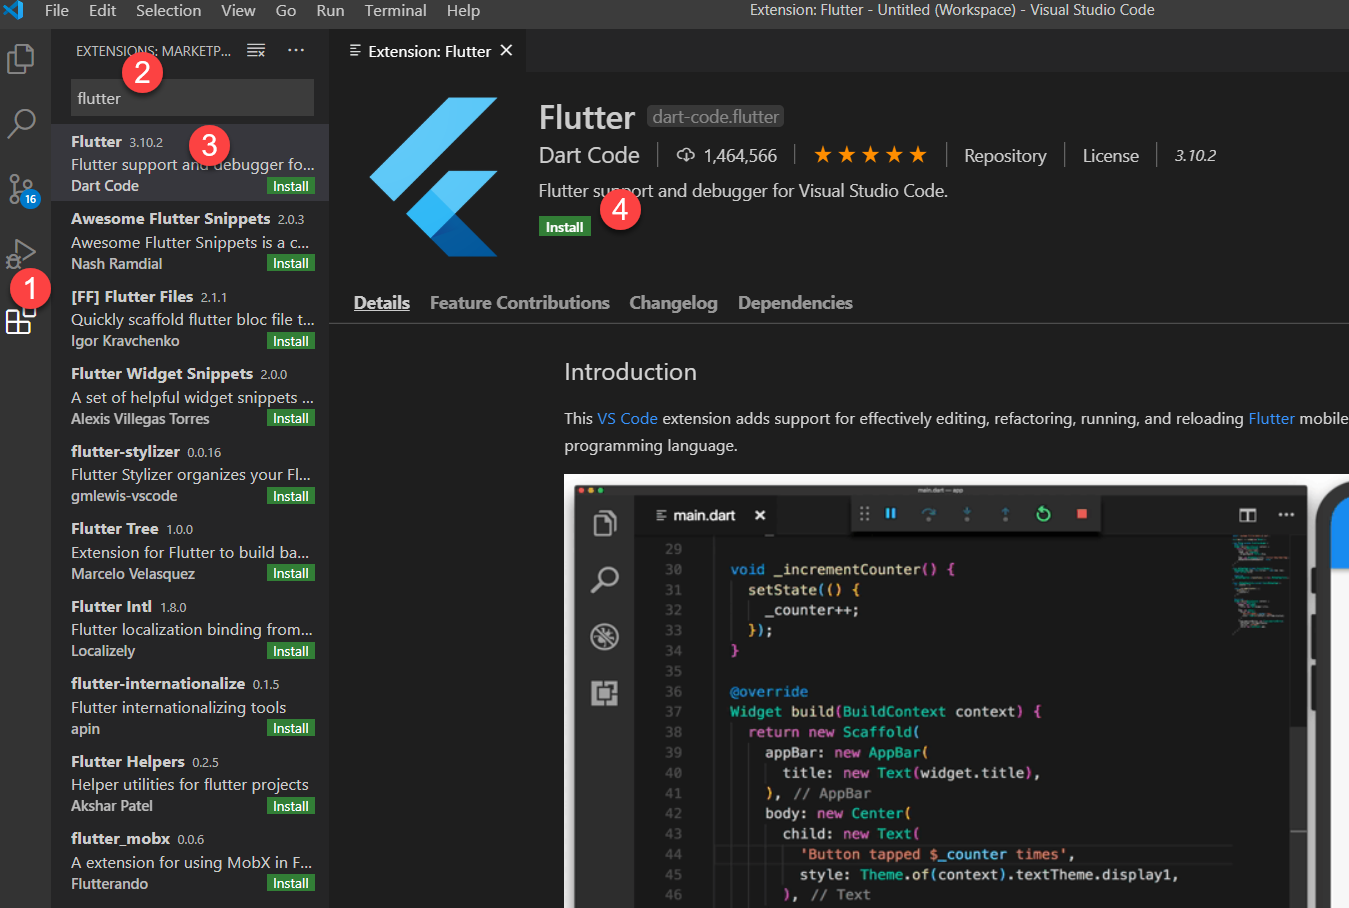Switch to the Changelog tab
Image resolution: width=1349 pixels, height=908 pixels.
(673, 303)
